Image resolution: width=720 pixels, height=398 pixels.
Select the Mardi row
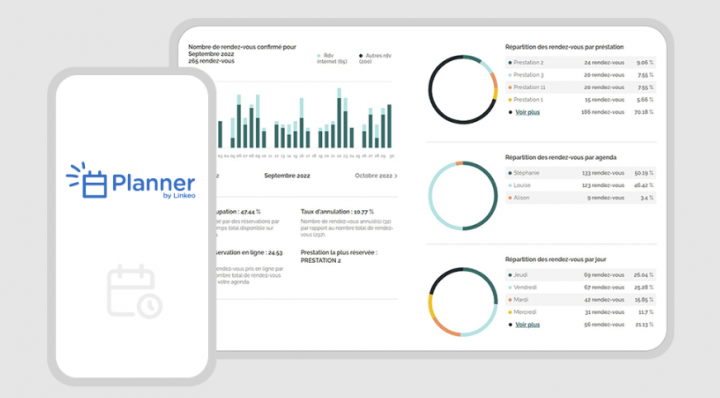(580, 300)
